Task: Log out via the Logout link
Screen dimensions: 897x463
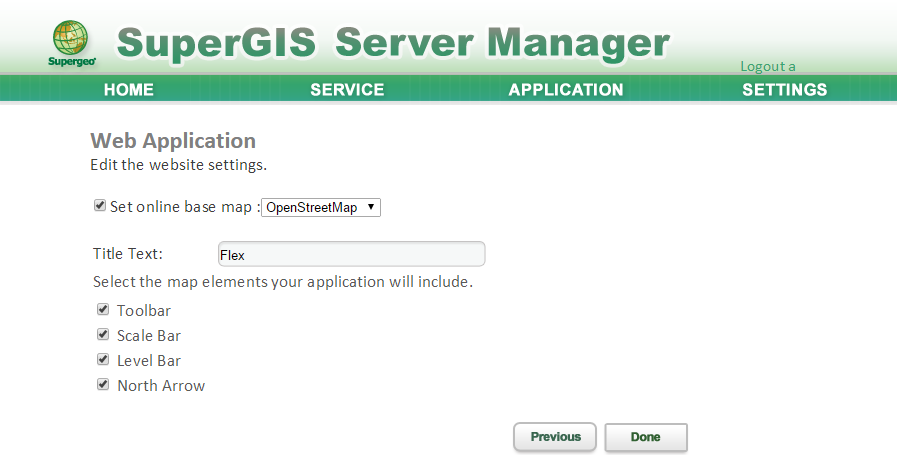Action: (x=768, y=66)
